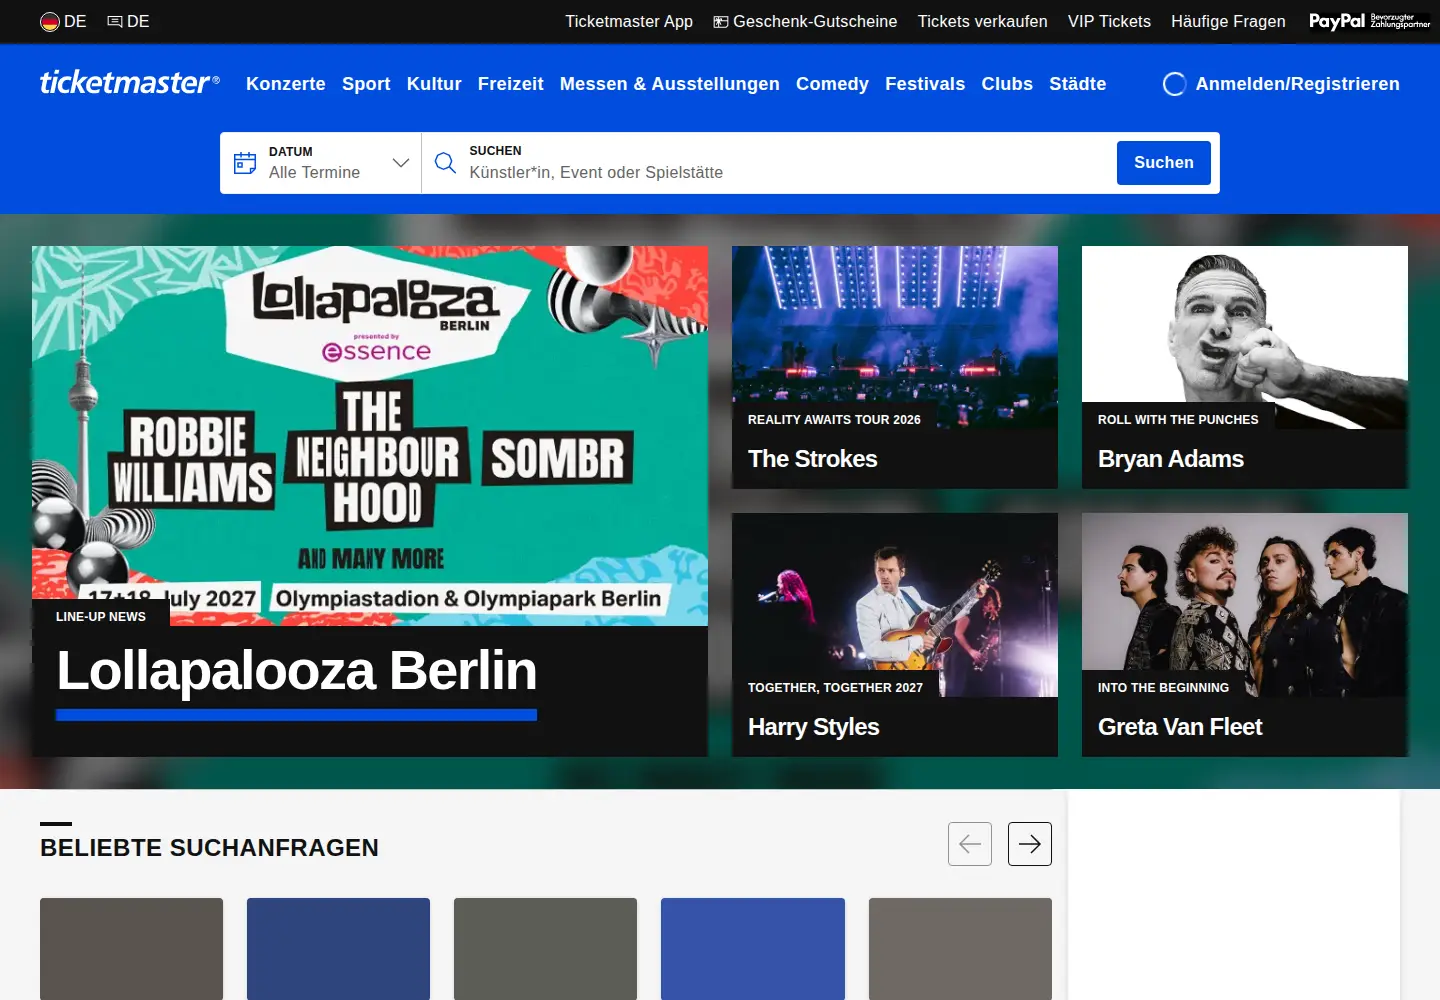Open the Sport menu
The height and width of the screenshot is (1000, 1440).
pyautogui.click(x=366, y=84)
